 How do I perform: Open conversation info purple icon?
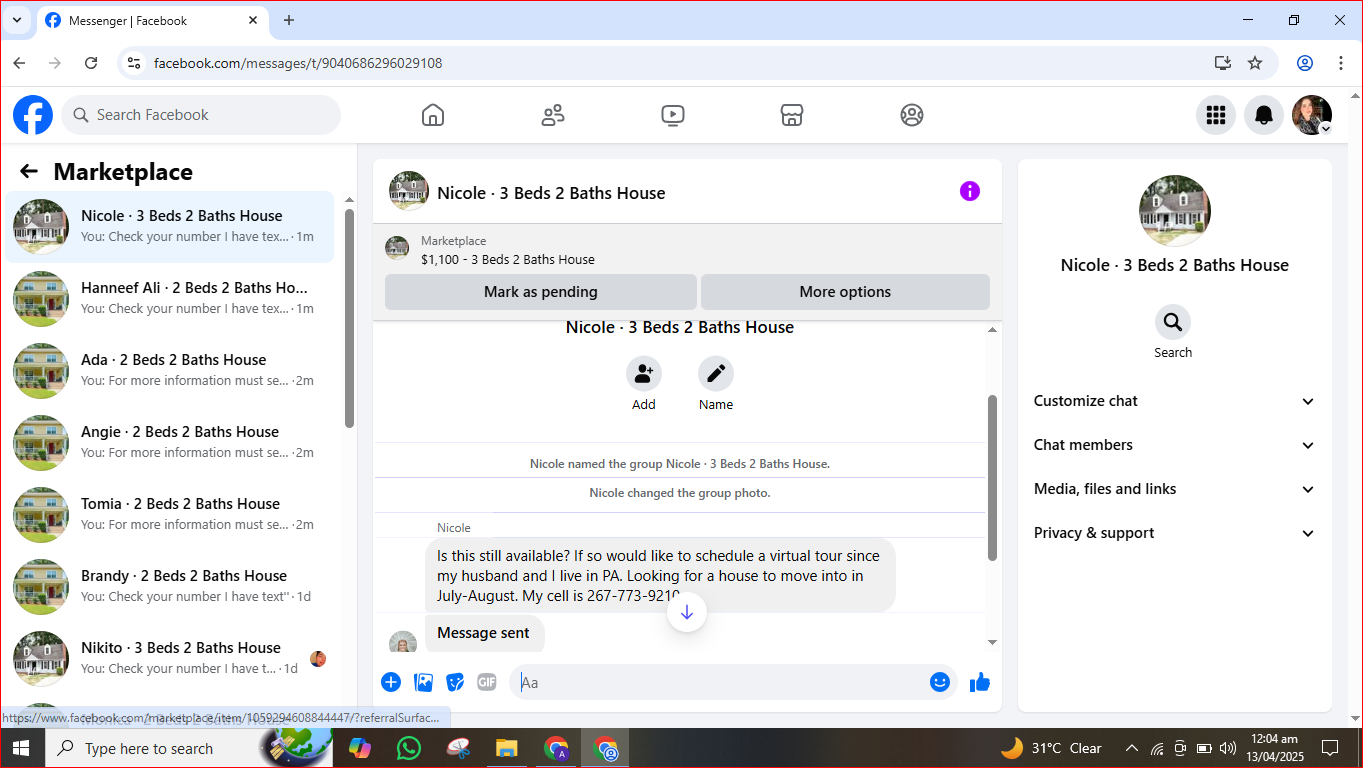click(970, 191)
